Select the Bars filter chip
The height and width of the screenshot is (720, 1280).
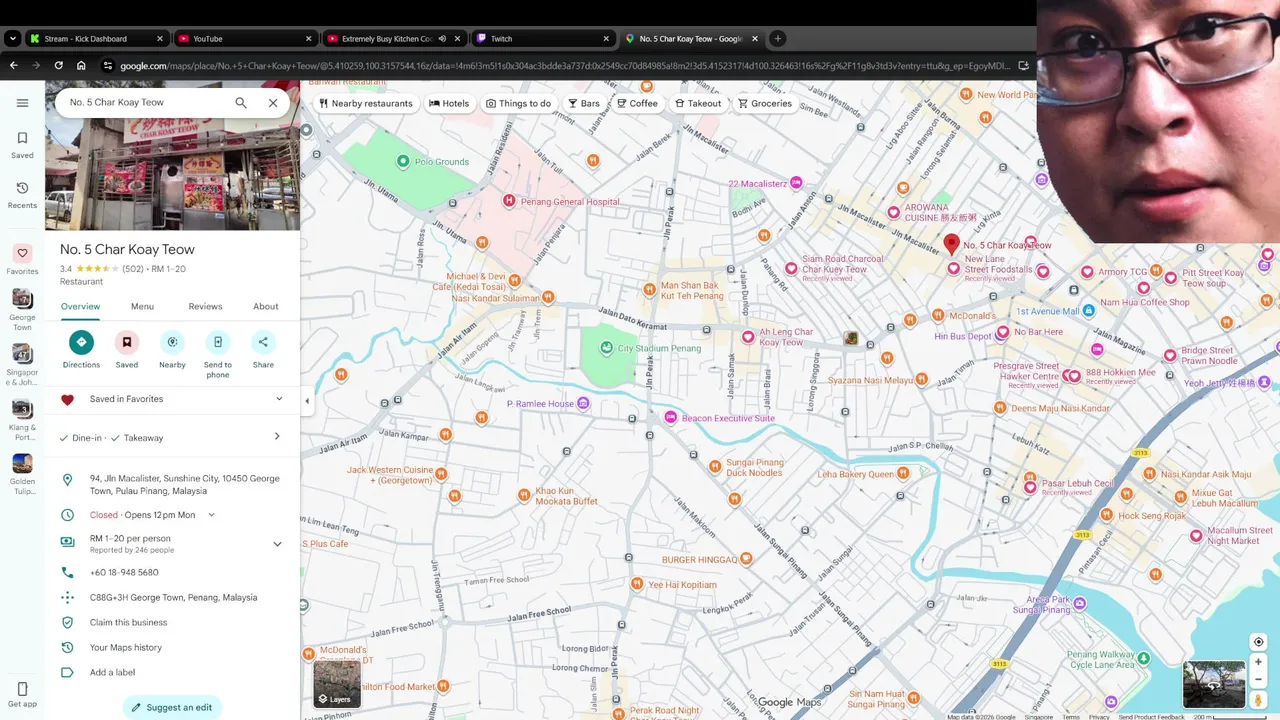(x=584, y=103)
